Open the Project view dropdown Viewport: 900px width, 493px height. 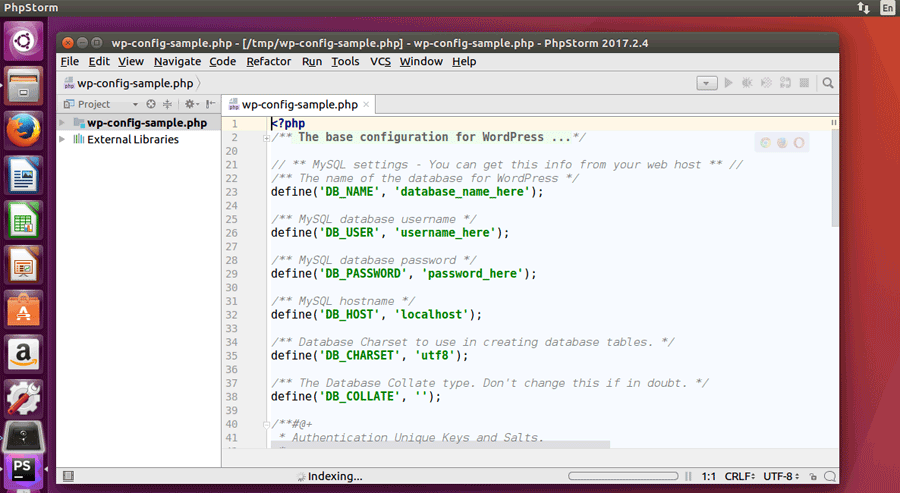click(x=135, y=104)
